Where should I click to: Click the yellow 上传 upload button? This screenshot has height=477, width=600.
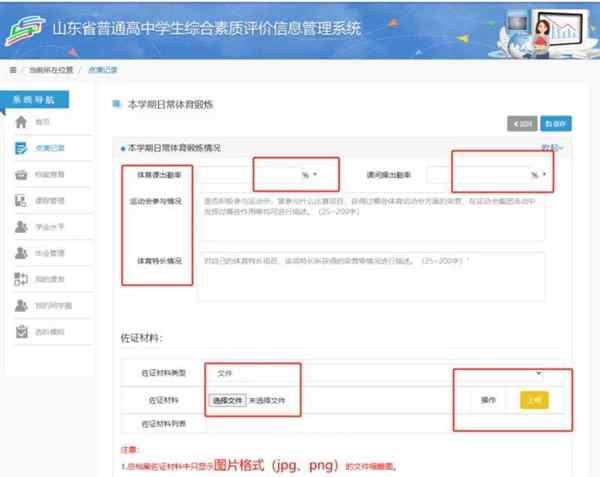534,400
